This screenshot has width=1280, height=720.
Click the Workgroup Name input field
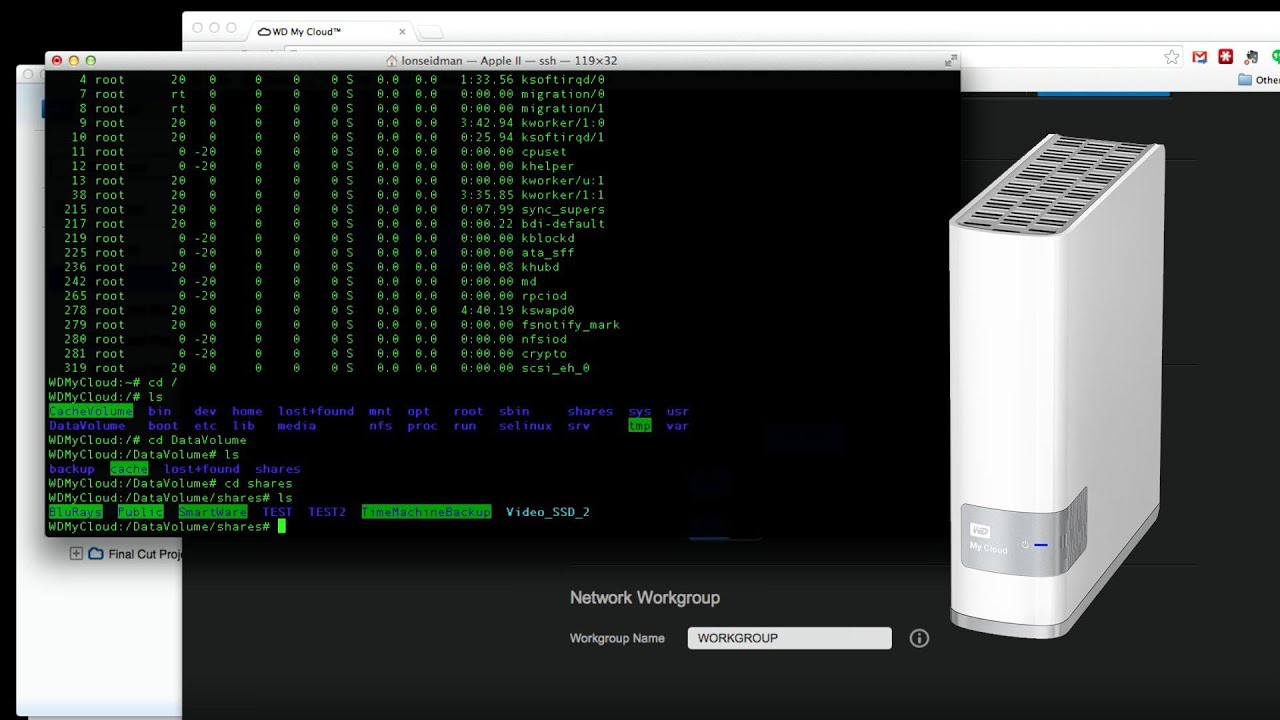tap(789, 638)
